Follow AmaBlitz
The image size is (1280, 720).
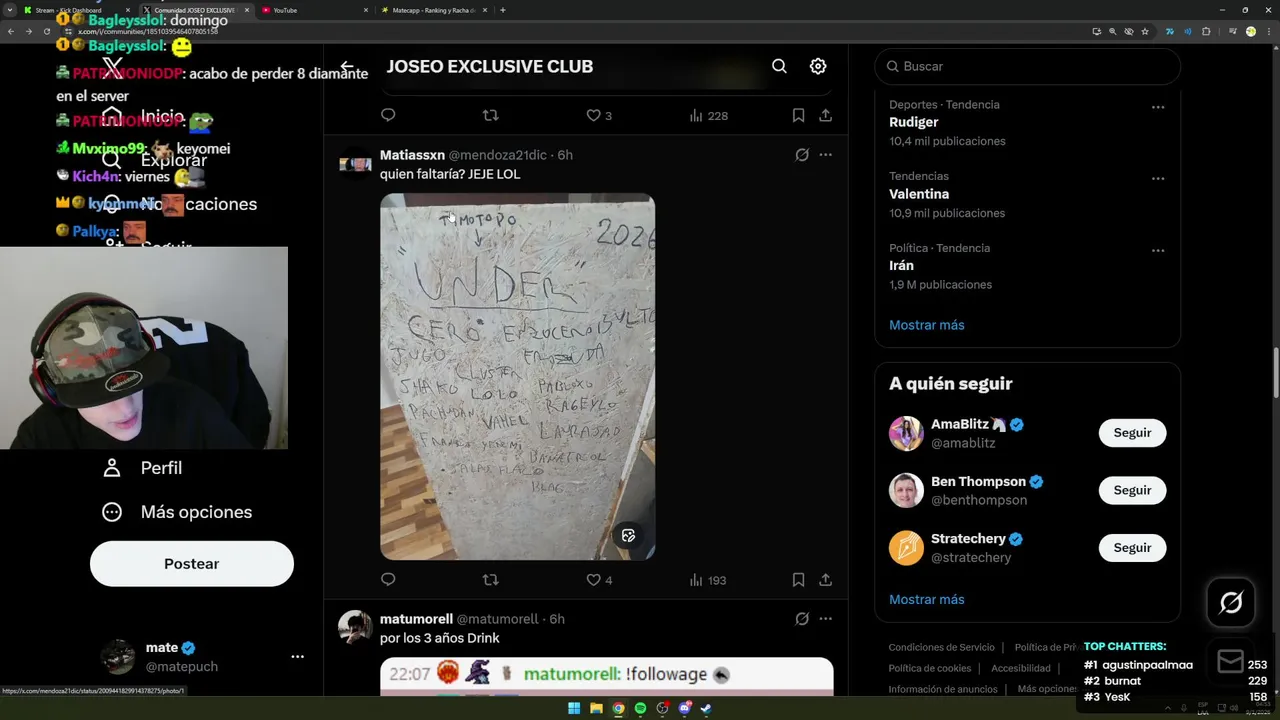1132,433
